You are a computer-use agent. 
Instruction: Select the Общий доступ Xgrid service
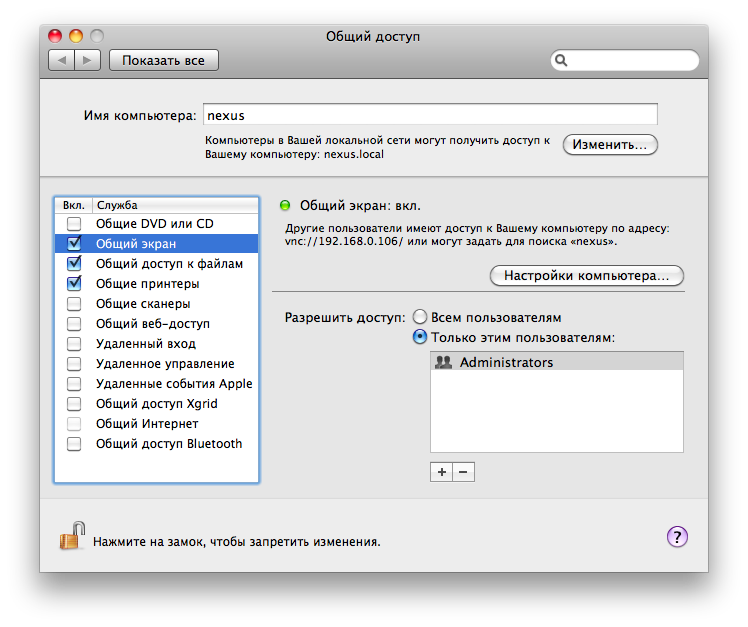(156, 404)
